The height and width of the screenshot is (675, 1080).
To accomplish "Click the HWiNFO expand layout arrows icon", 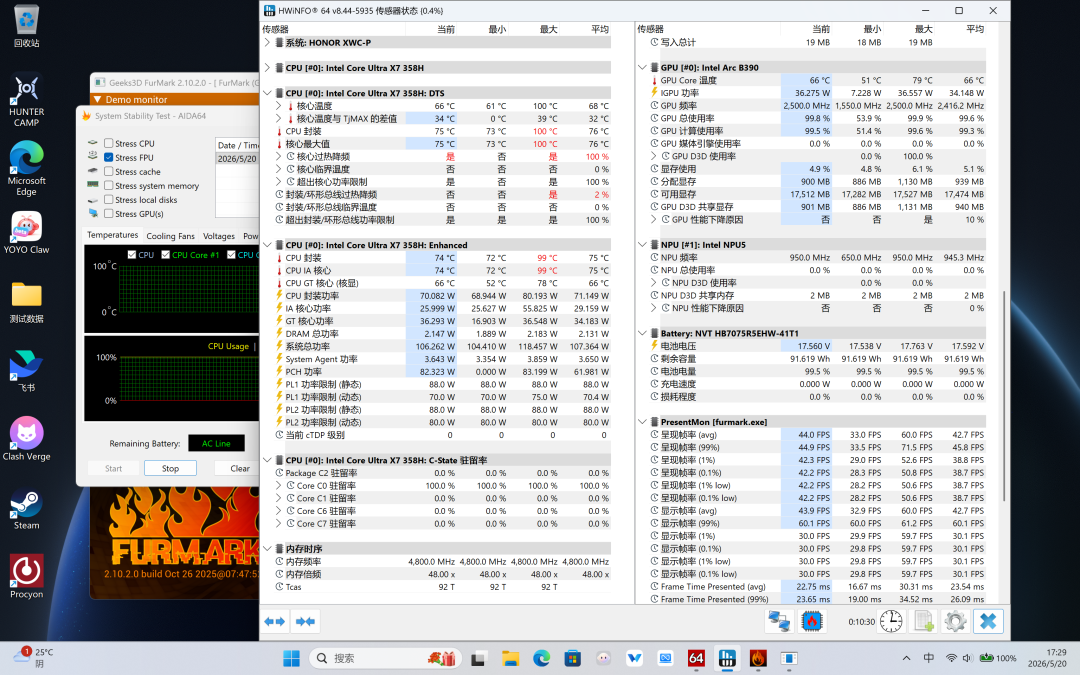I will tap(275, 621).
